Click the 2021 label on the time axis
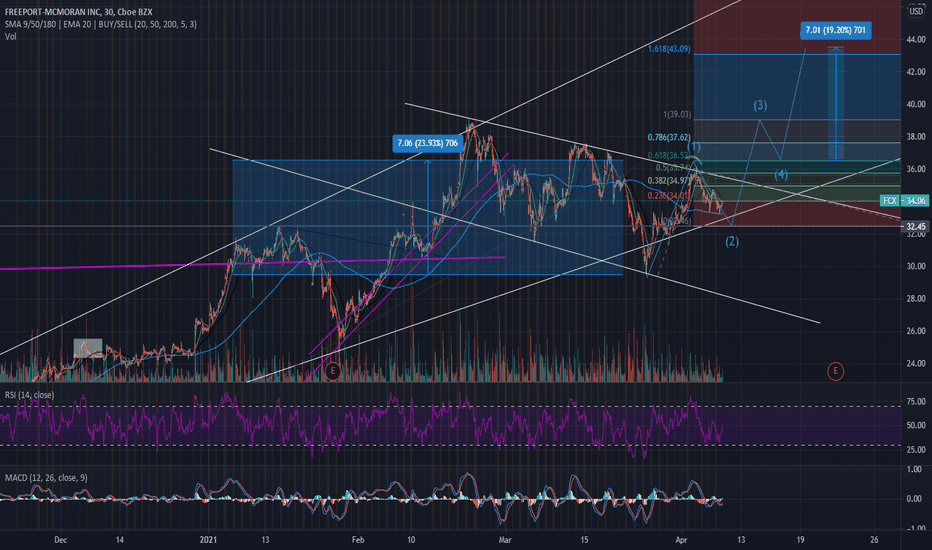The image size is (932, 550). [208, 540]
